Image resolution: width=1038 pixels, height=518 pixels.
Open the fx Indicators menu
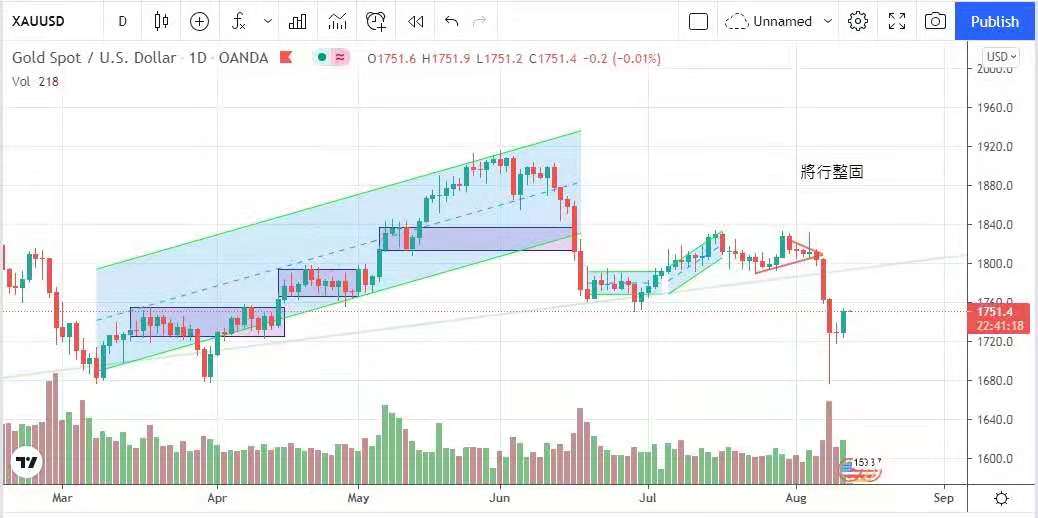tap(238, 21)
